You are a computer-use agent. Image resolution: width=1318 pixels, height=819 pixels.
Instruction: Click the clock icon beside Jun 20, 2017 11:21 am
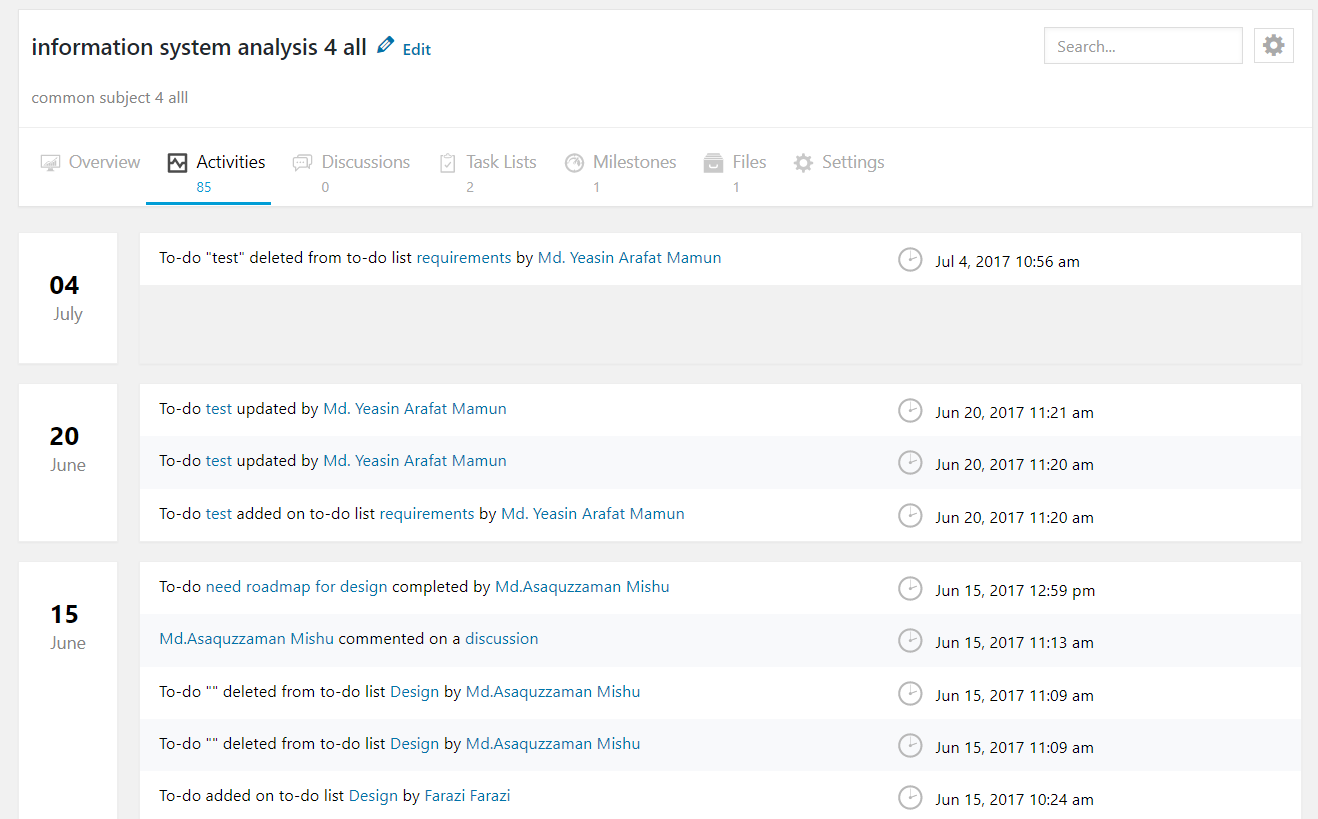[x=910, y=411]
